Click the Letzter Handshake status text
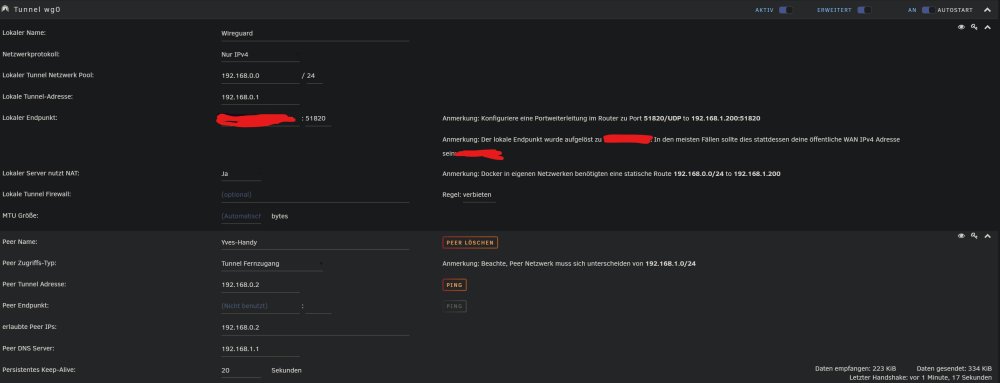 pos(921,378)
